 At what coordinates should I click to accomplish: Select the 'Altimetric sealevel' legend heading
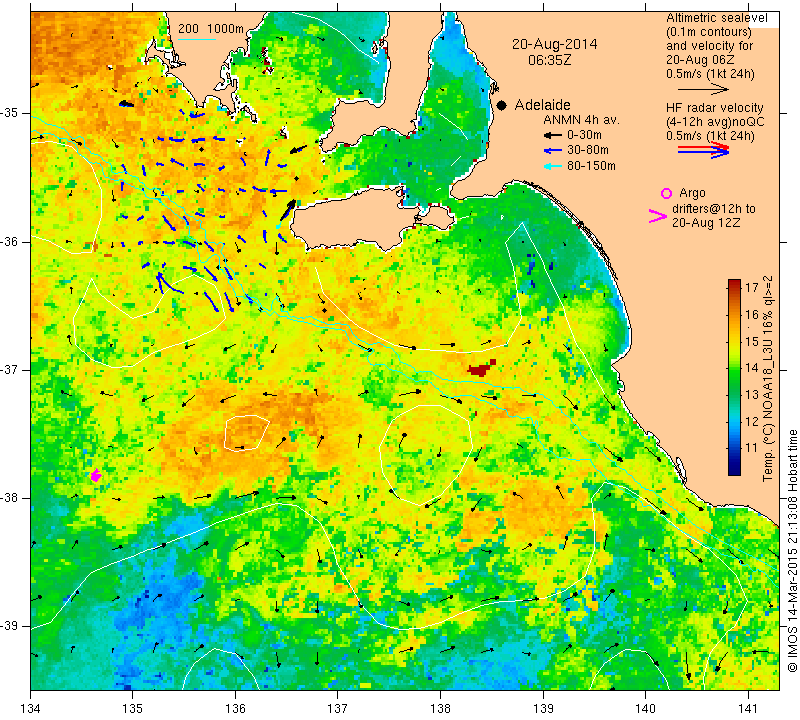pos(716,18)
